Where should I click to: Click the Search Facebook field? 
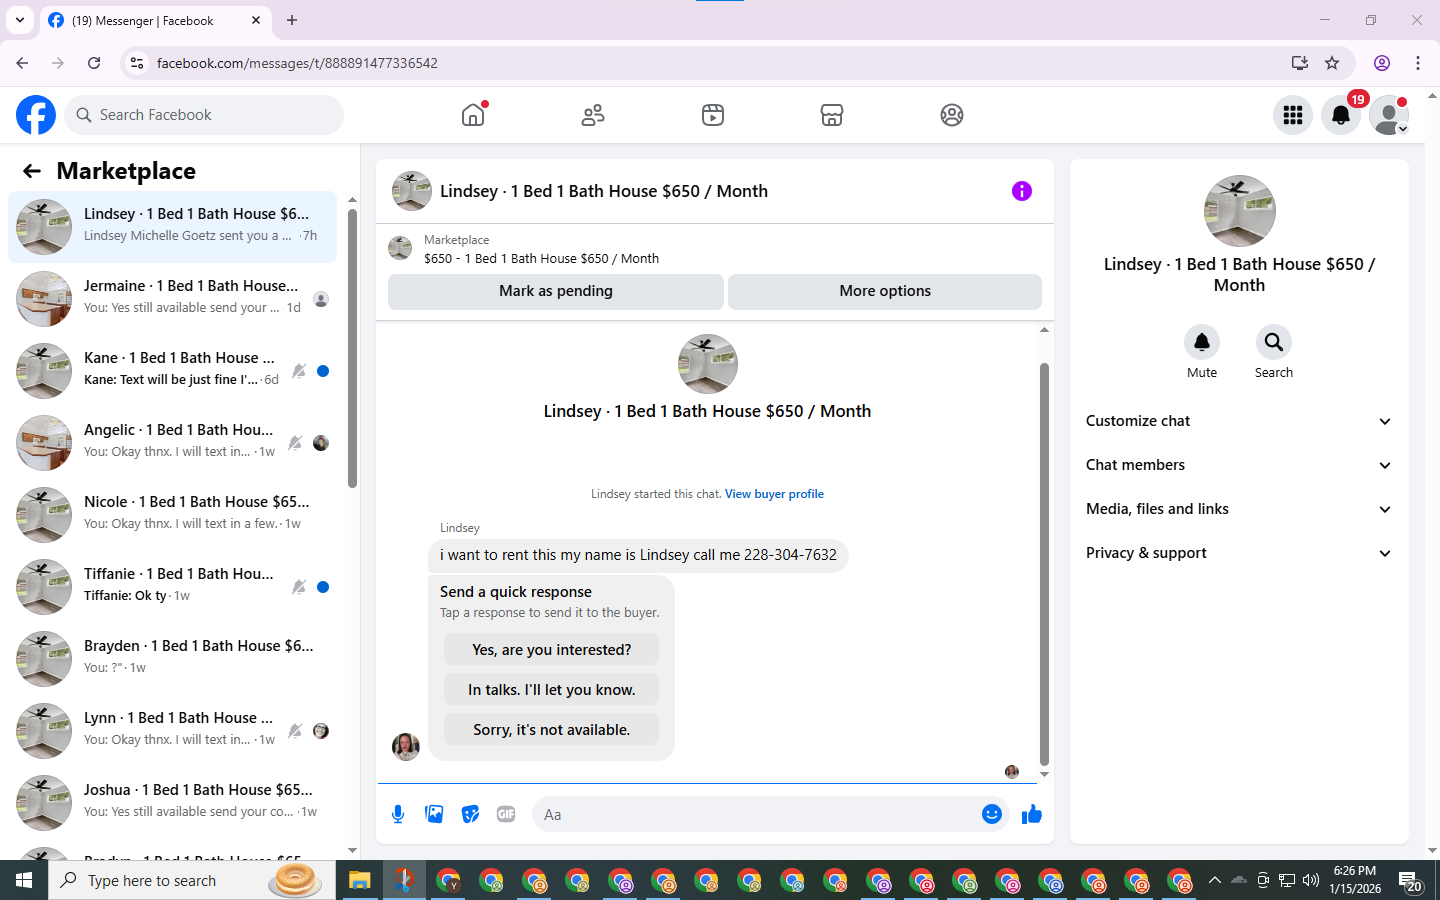pyautogui.click(x=204, y=115)
